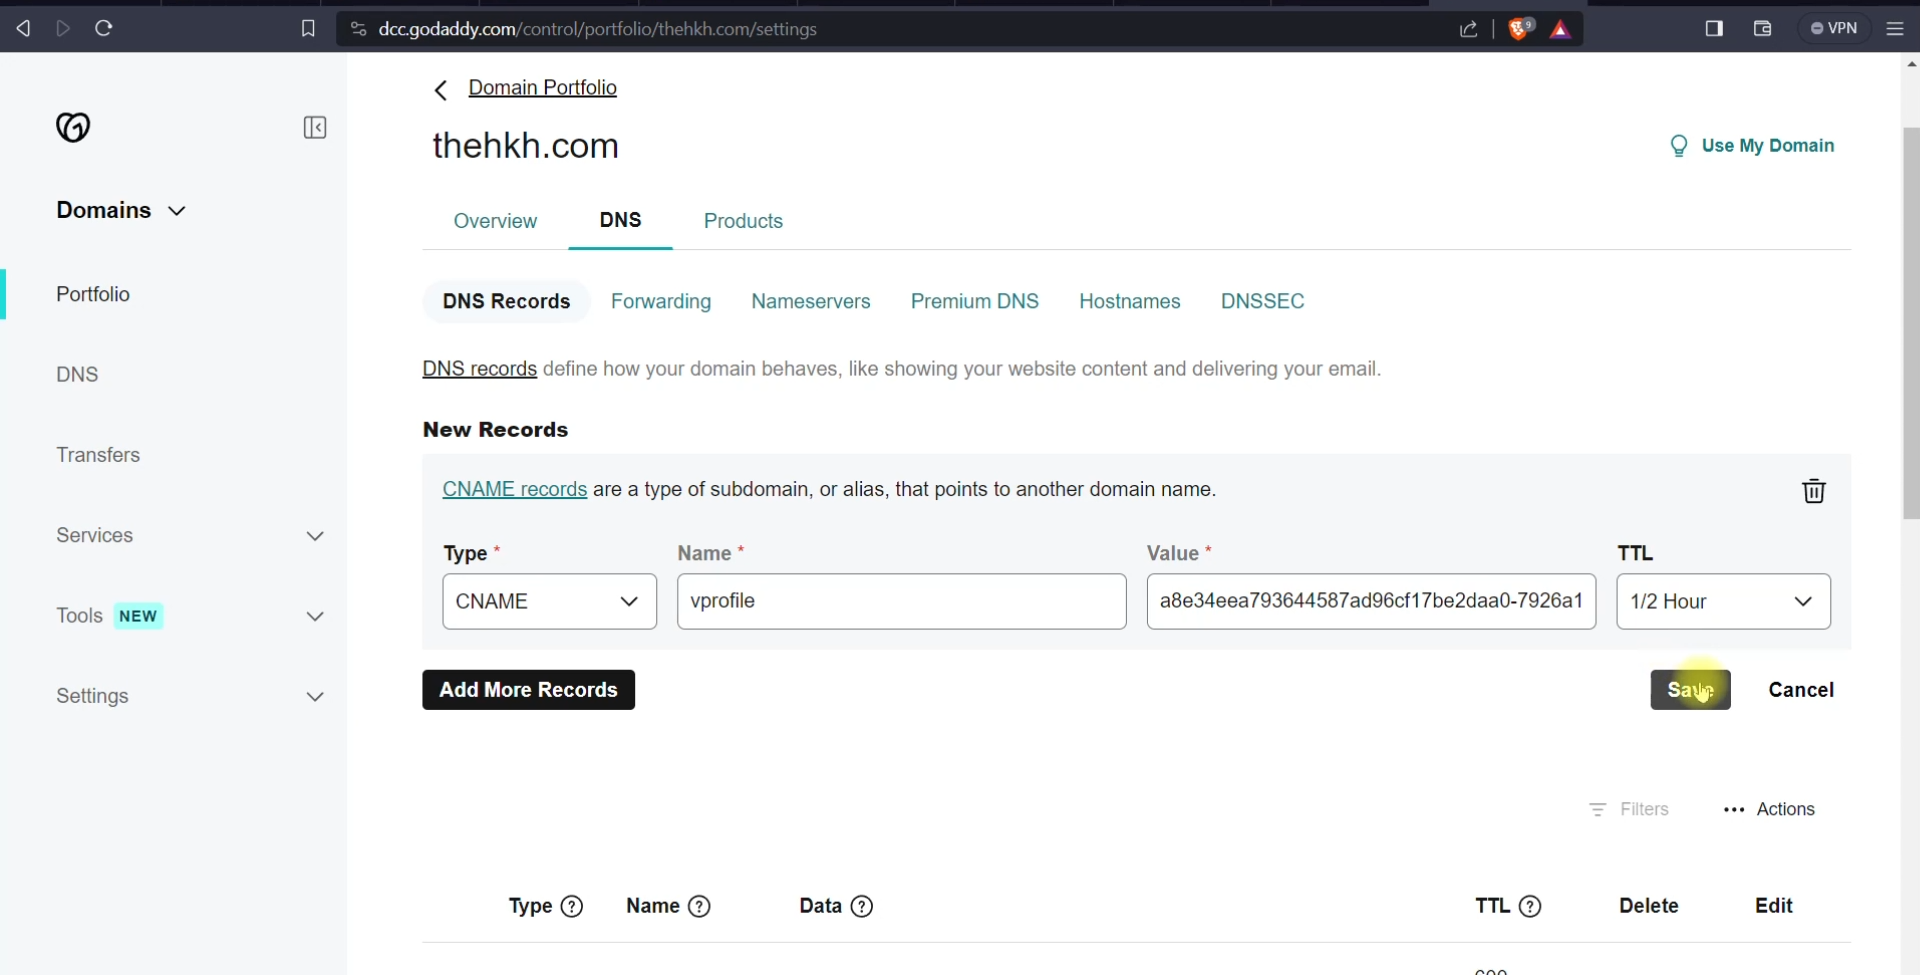Open Transfers in the sidebar
The width and height of the screenshot is (1920, 975).
[98, 455]
